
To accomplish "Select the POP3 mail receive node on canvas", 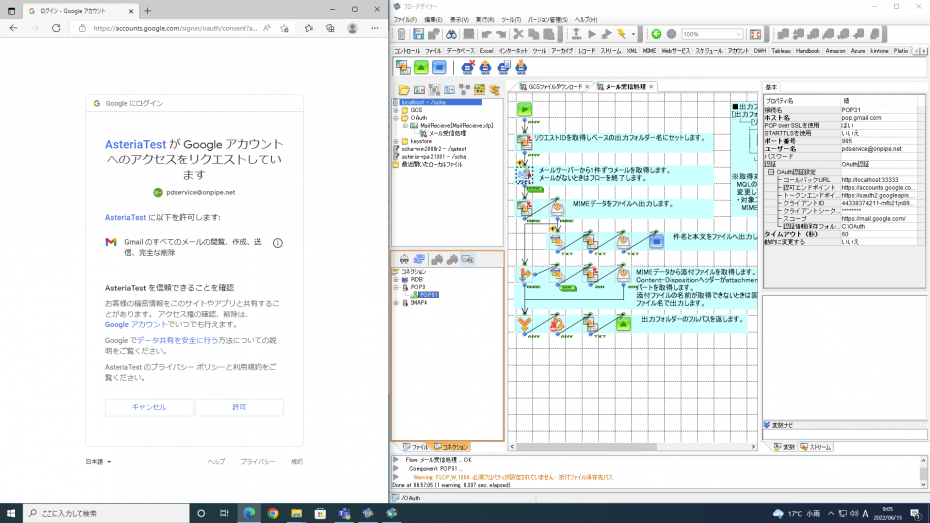I will coord(524,175).
